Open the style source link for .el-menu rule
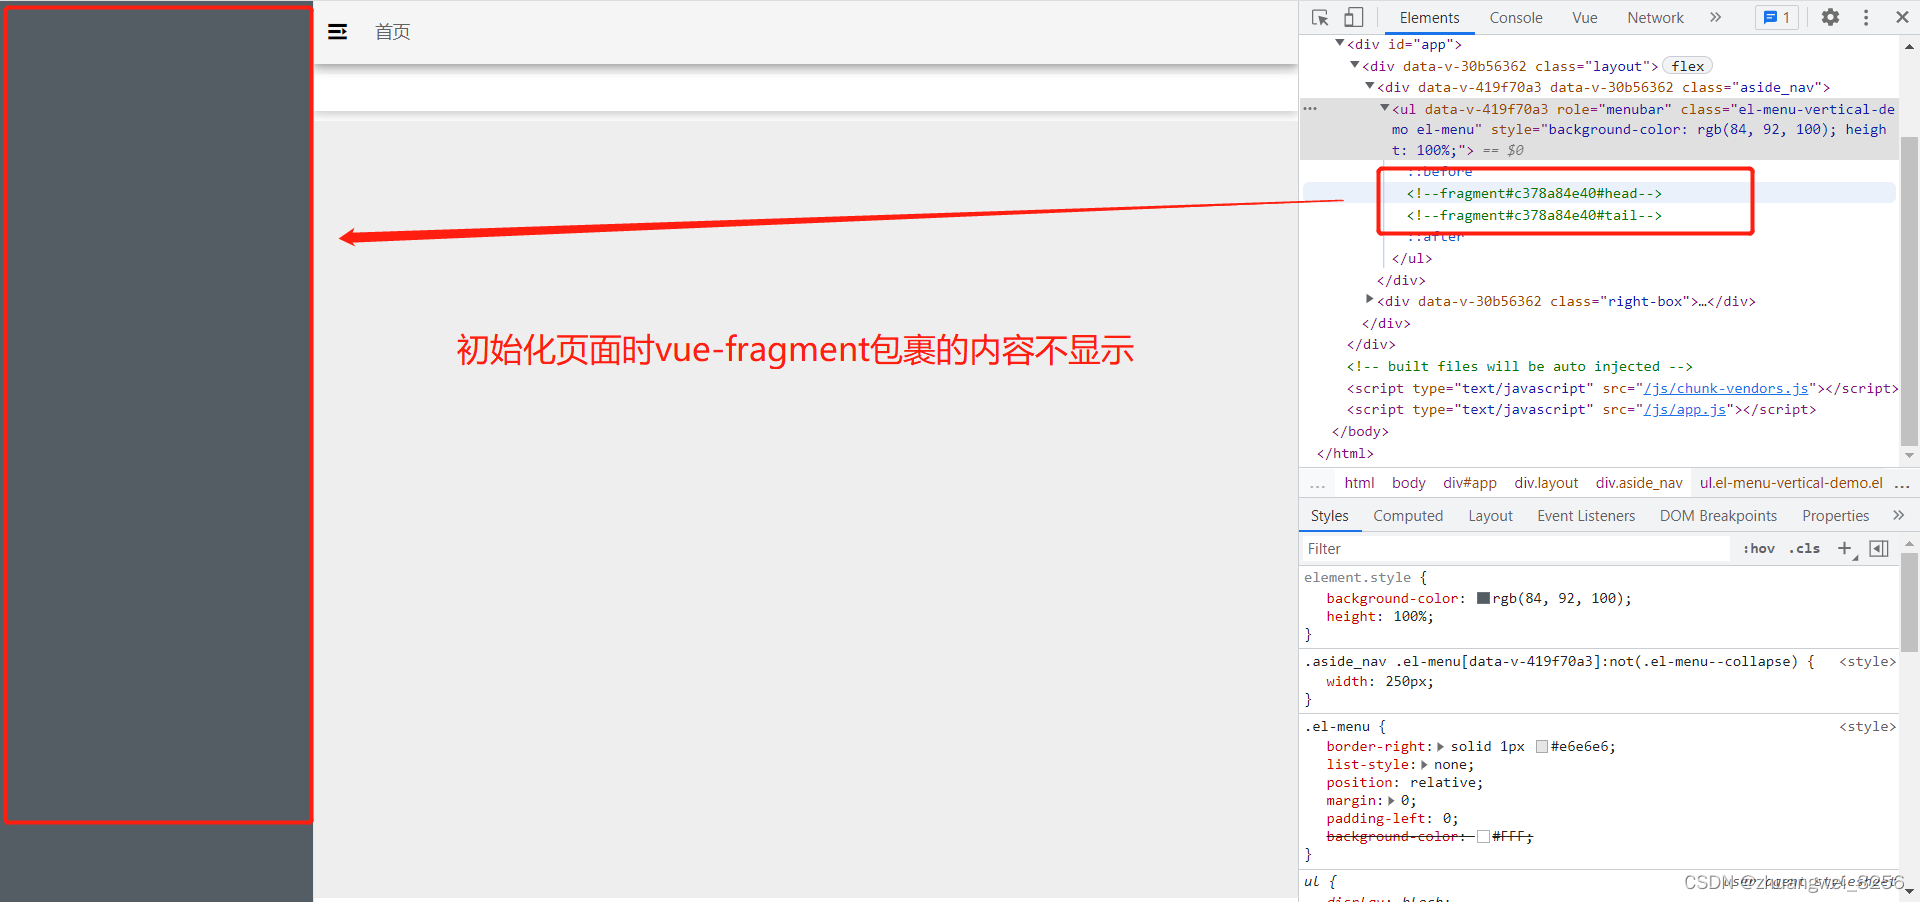 pyautogui.click(x=1867, y=726)
